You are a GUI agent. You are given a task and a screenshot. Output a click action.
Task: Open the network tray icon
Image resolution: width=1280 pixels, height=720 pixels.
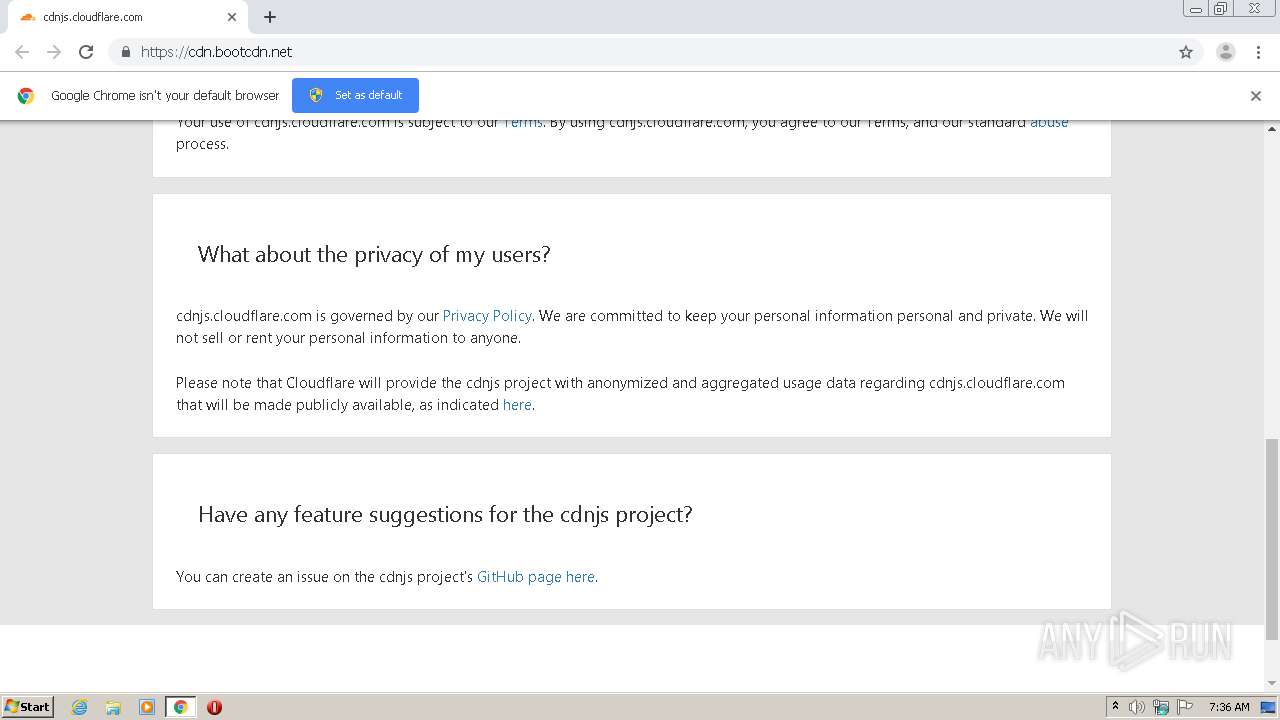pos(1161,707)
